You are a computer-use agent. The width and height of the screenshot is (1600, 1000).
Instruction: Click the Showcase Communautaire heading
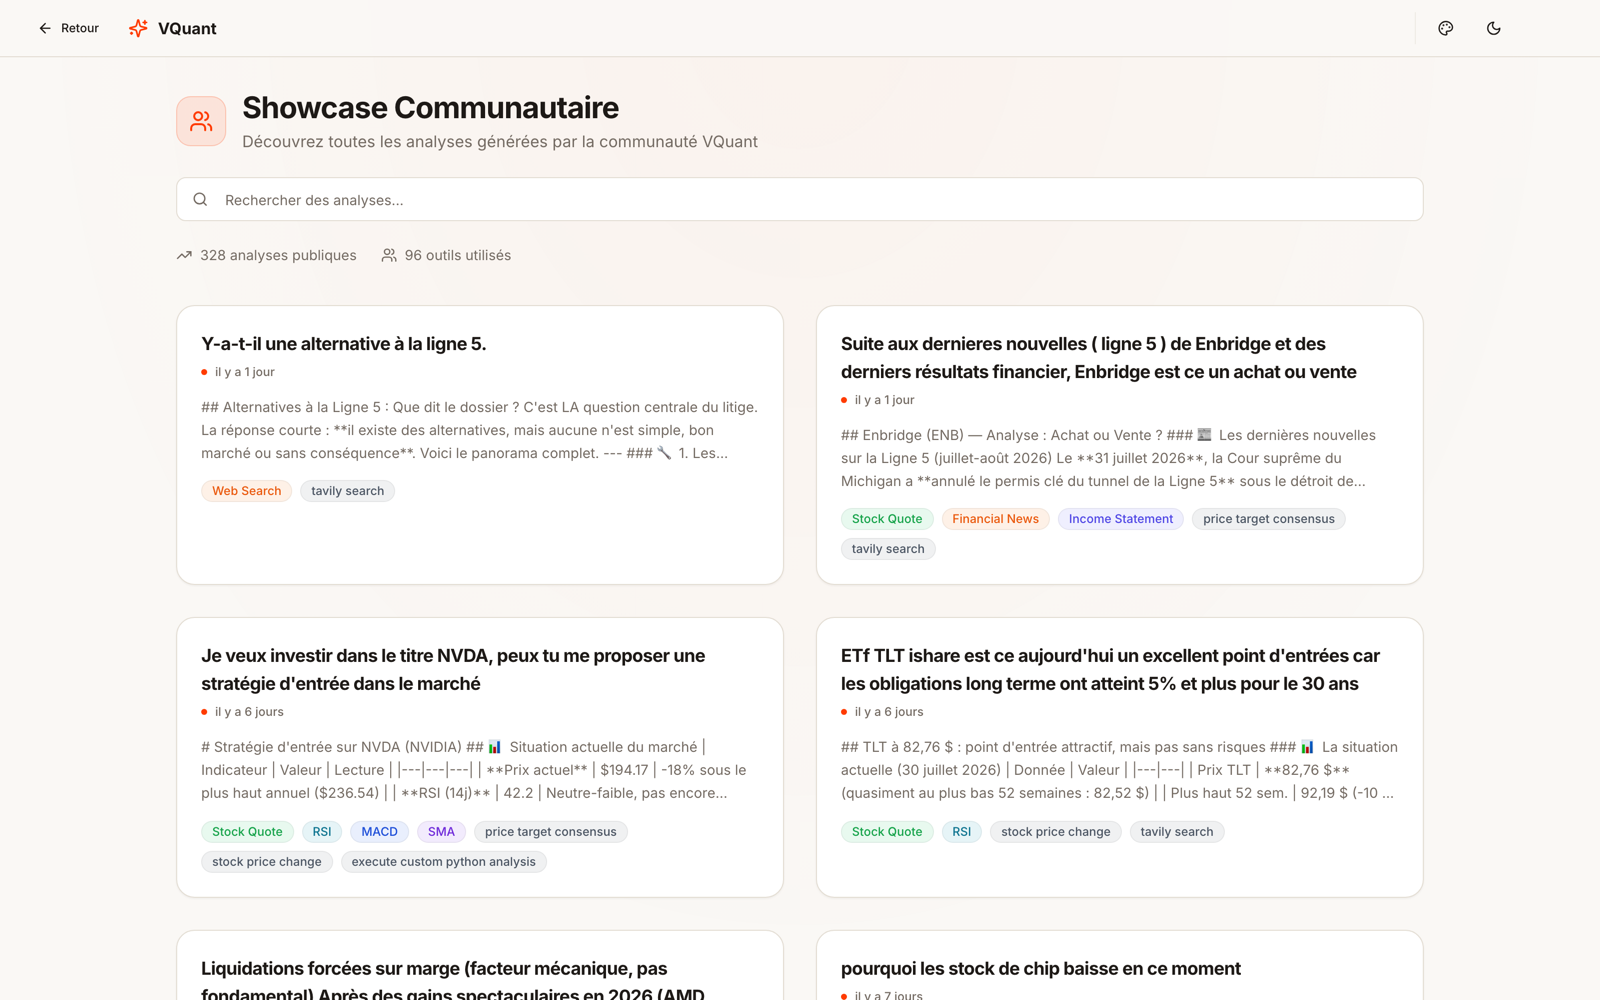431,108
